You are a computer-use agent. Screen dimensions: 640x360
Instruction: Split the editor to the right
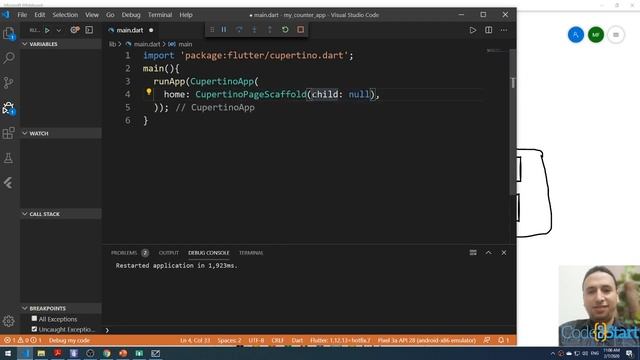click(489, 30)
